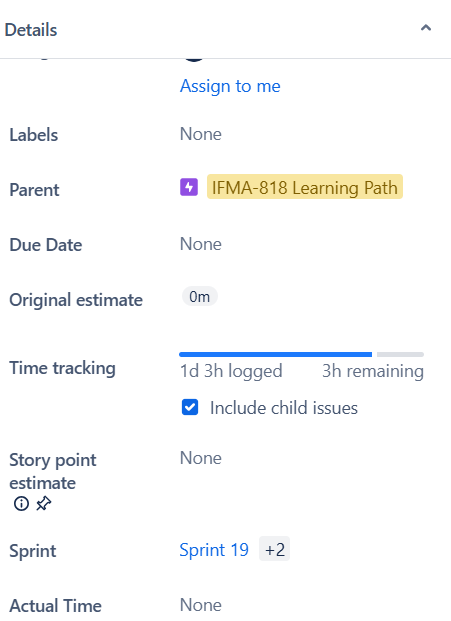This screenshot has height=621, width=451.
Task: Click the time tracking progress bar
Action: pos(301,354)
